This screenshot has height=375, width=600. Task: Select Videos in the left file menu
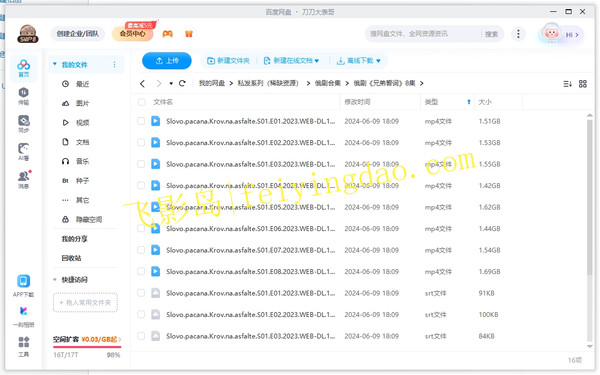76,123
